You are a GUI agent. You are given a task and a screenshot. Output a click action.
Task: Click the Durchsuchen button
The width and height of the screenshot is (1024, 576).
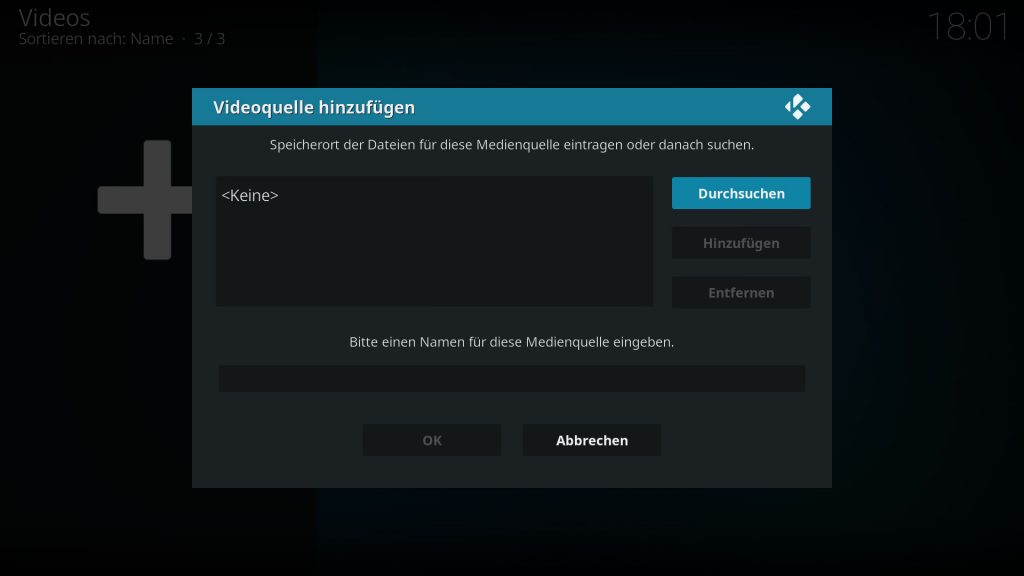741,193
